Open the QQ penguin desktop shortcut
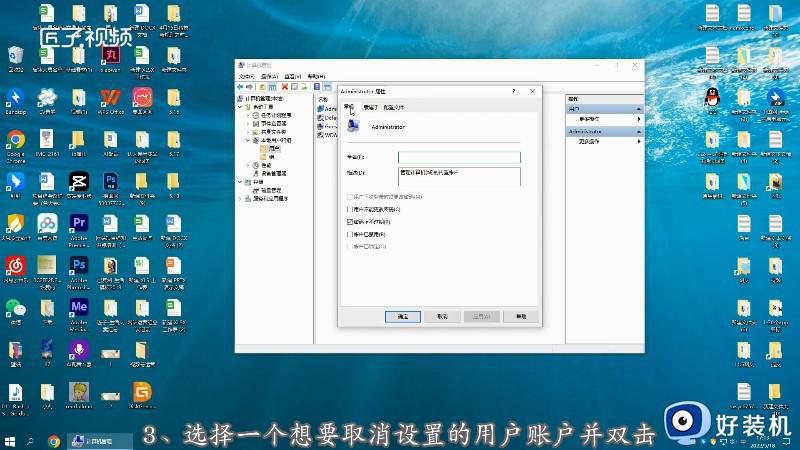 [x=712, y=100]
